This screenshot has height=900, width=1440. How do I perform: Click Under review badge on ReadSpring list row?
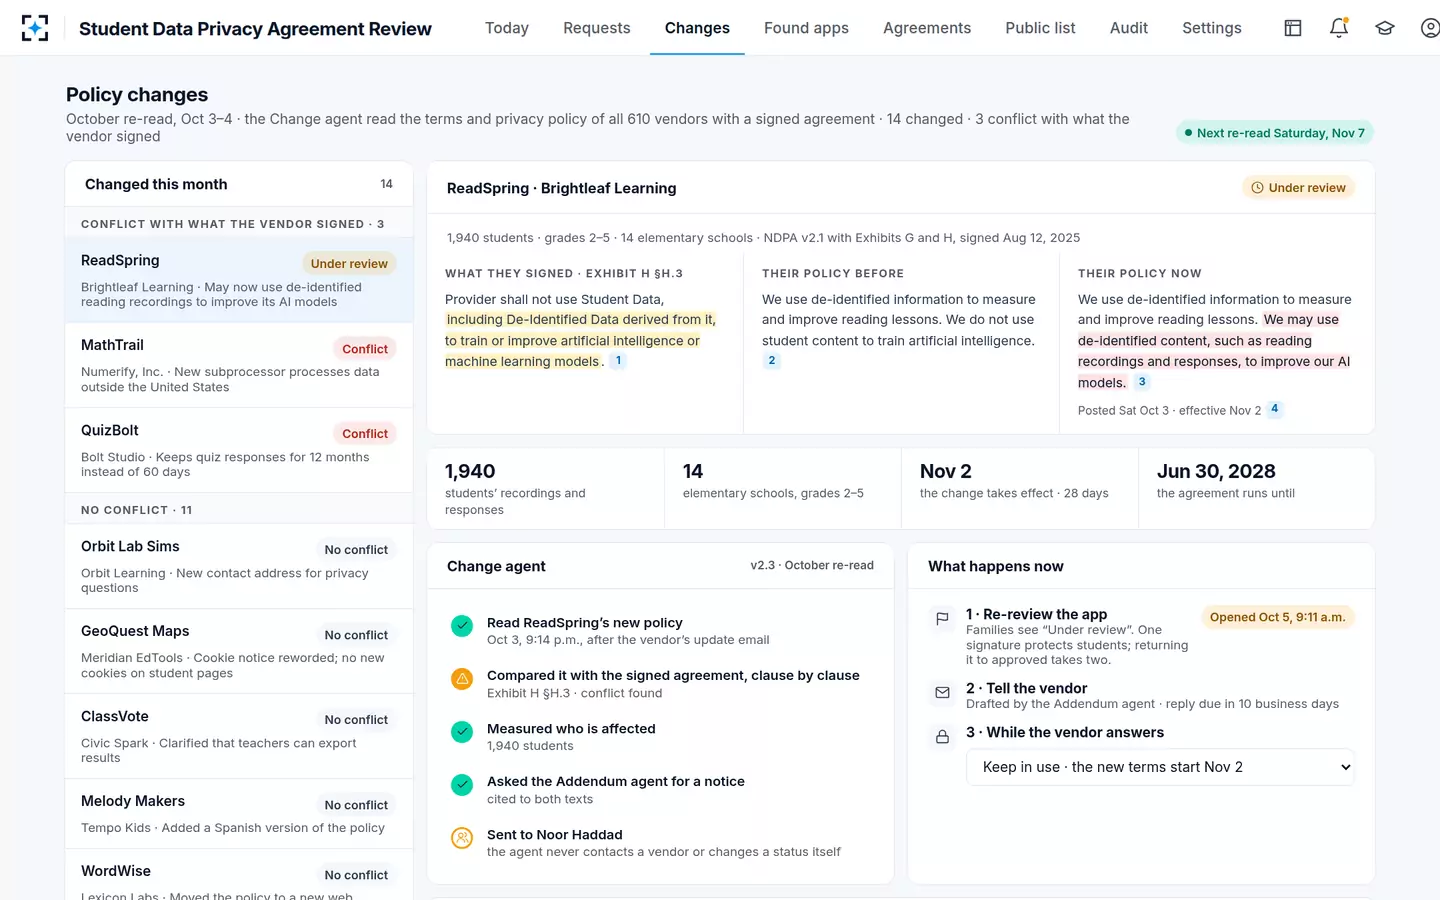pos(349,264)
